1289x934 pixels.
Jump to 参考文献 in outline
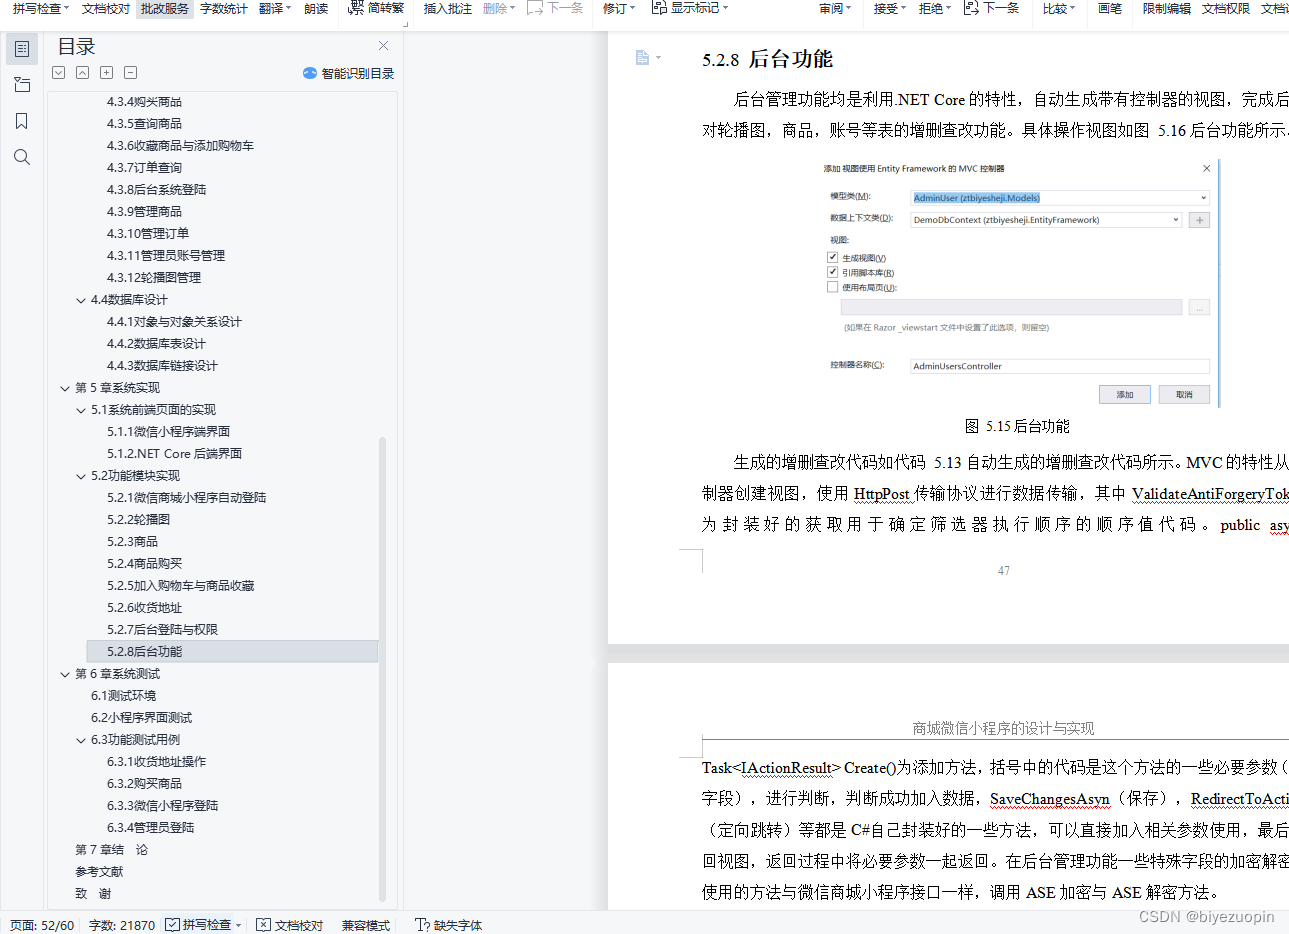coord(99,872)
